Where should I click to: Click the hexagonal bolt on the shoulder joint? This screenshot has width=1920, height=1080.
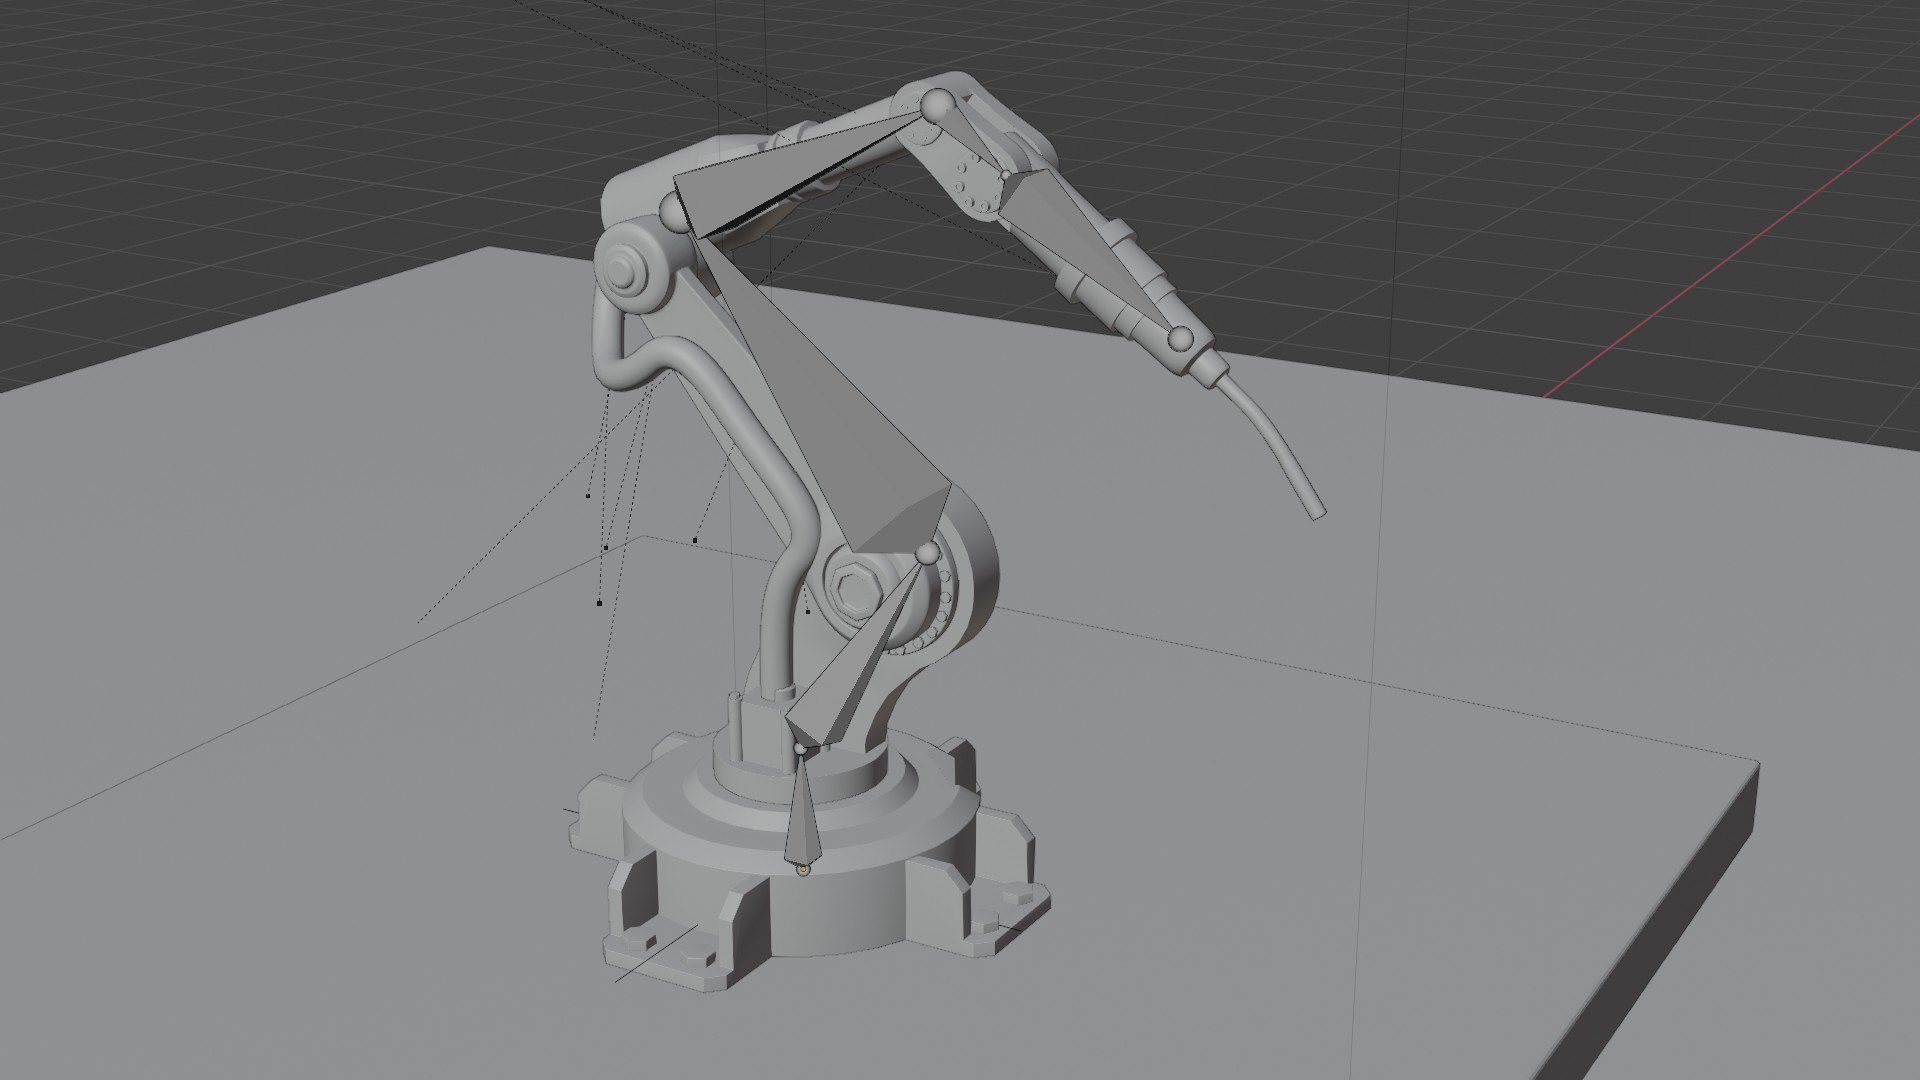857,590
